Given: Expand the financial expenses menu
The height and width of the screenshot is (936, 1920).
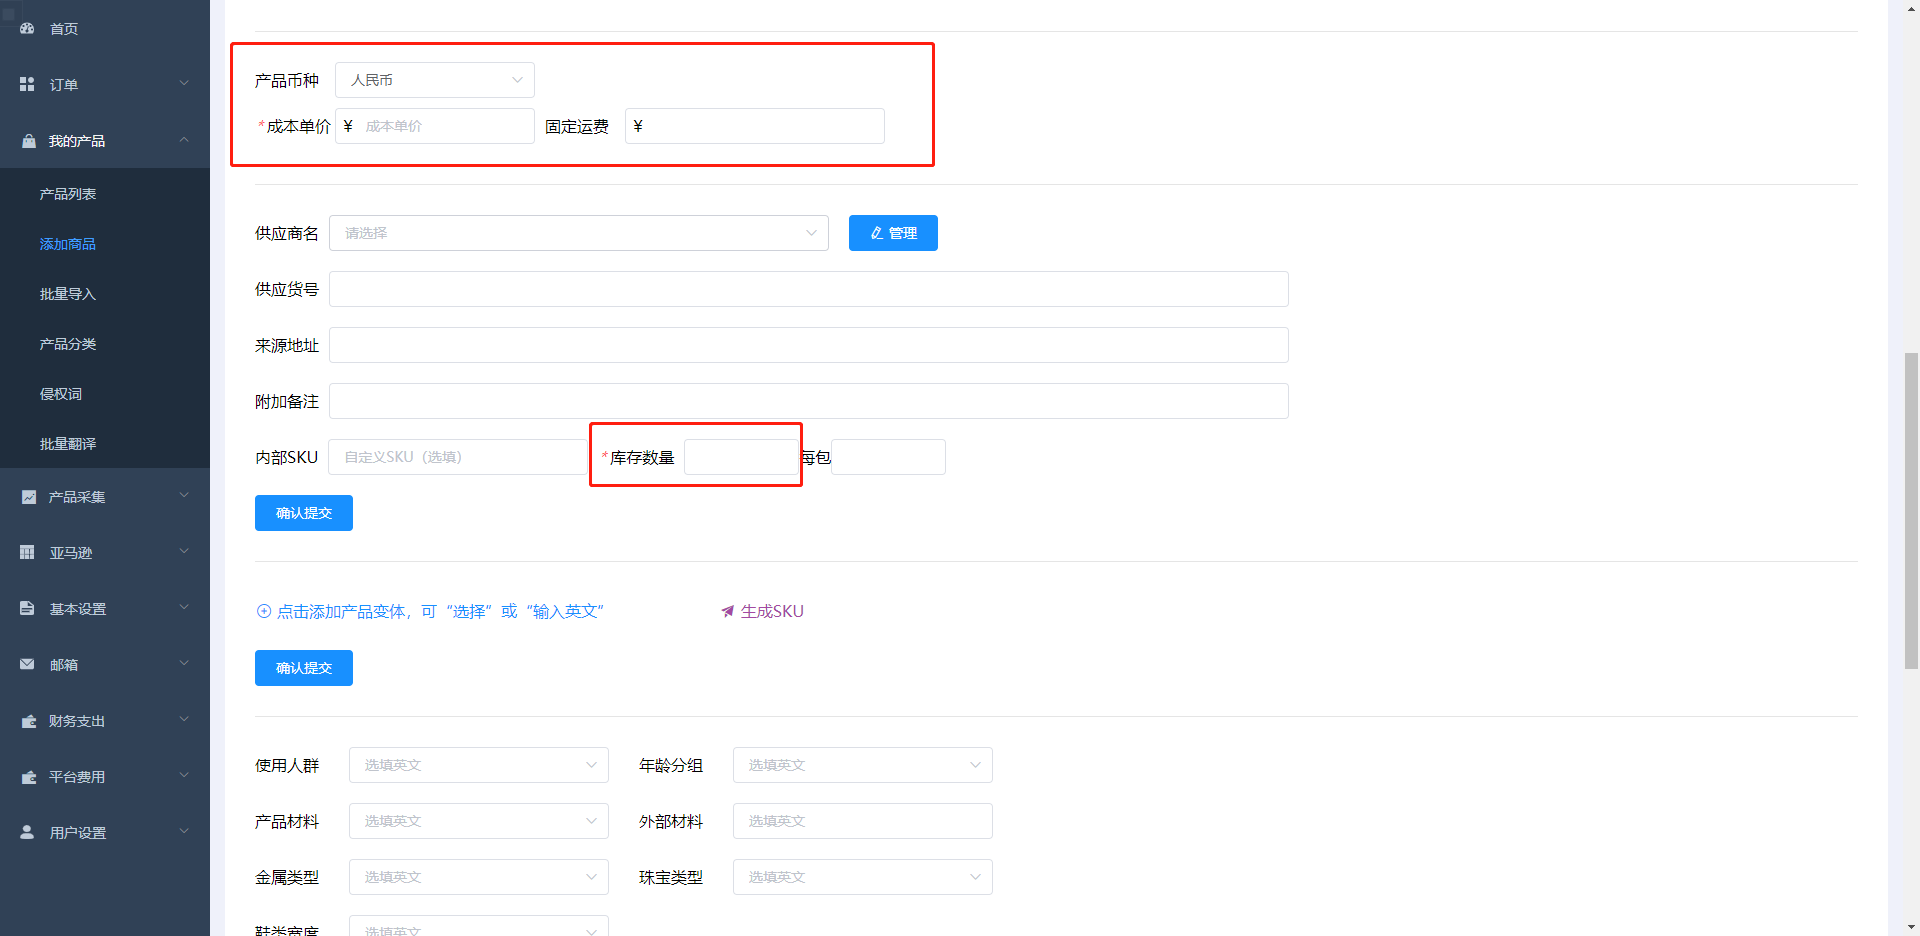Looking at the screenshot, I should click(184, 721).
